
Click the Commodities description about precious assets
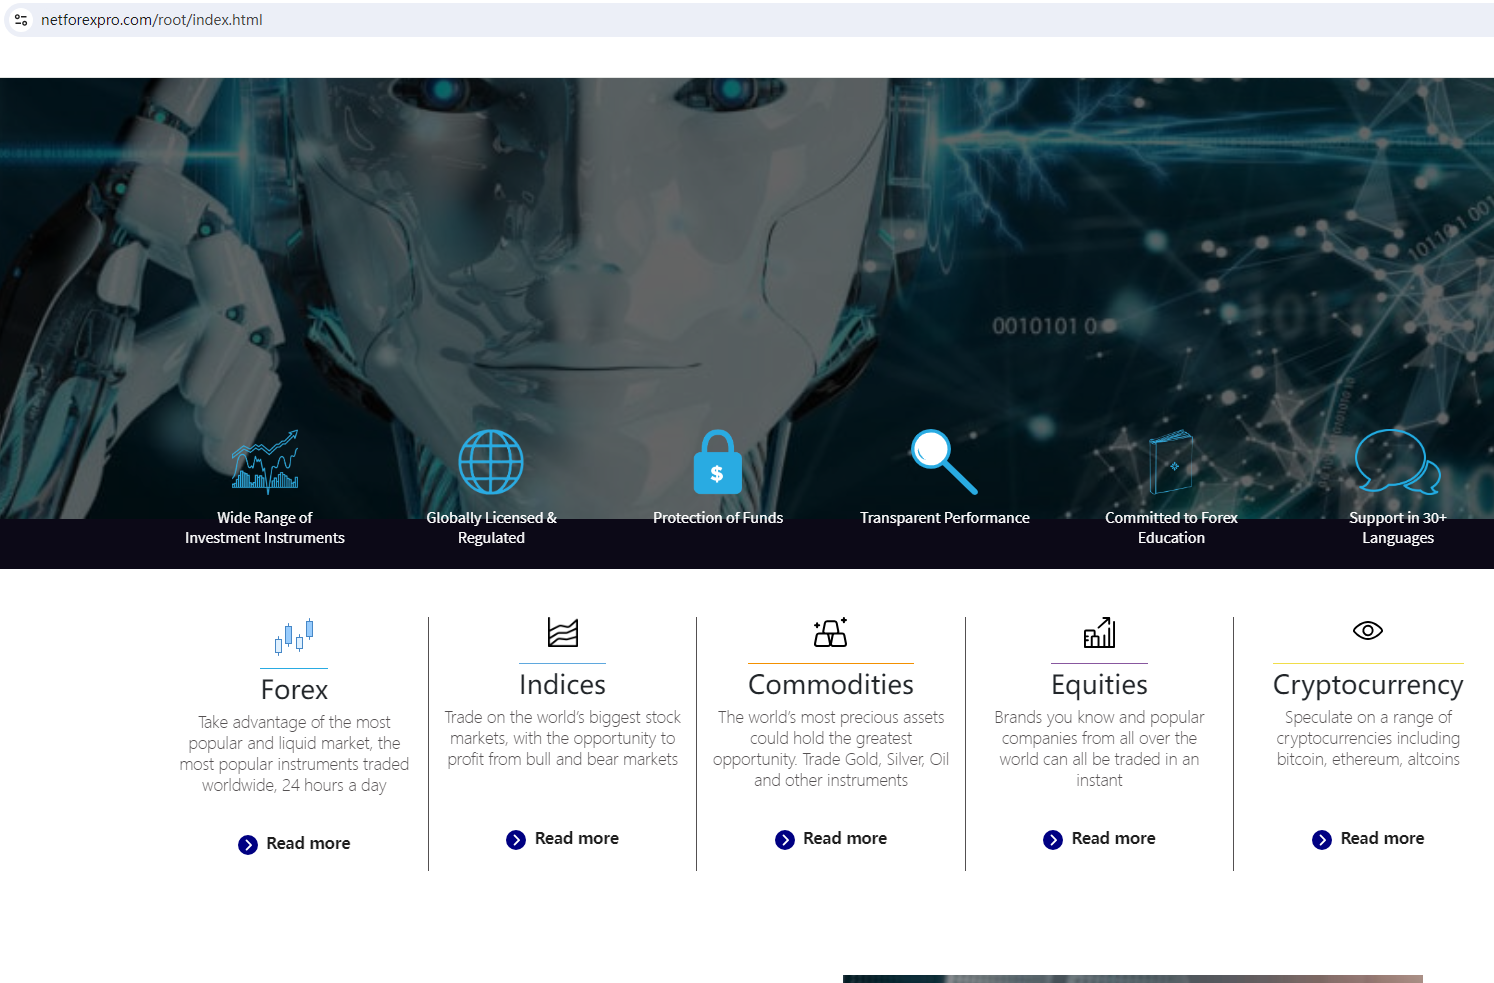831,749
